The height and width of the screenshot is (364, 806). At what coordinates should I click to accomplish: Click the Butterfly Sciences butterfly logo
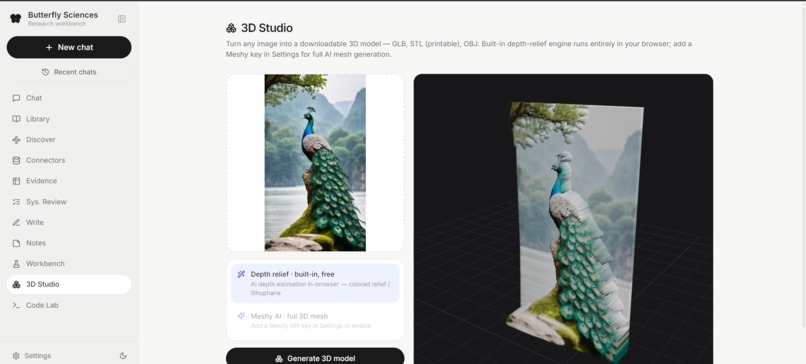[15, 19]
